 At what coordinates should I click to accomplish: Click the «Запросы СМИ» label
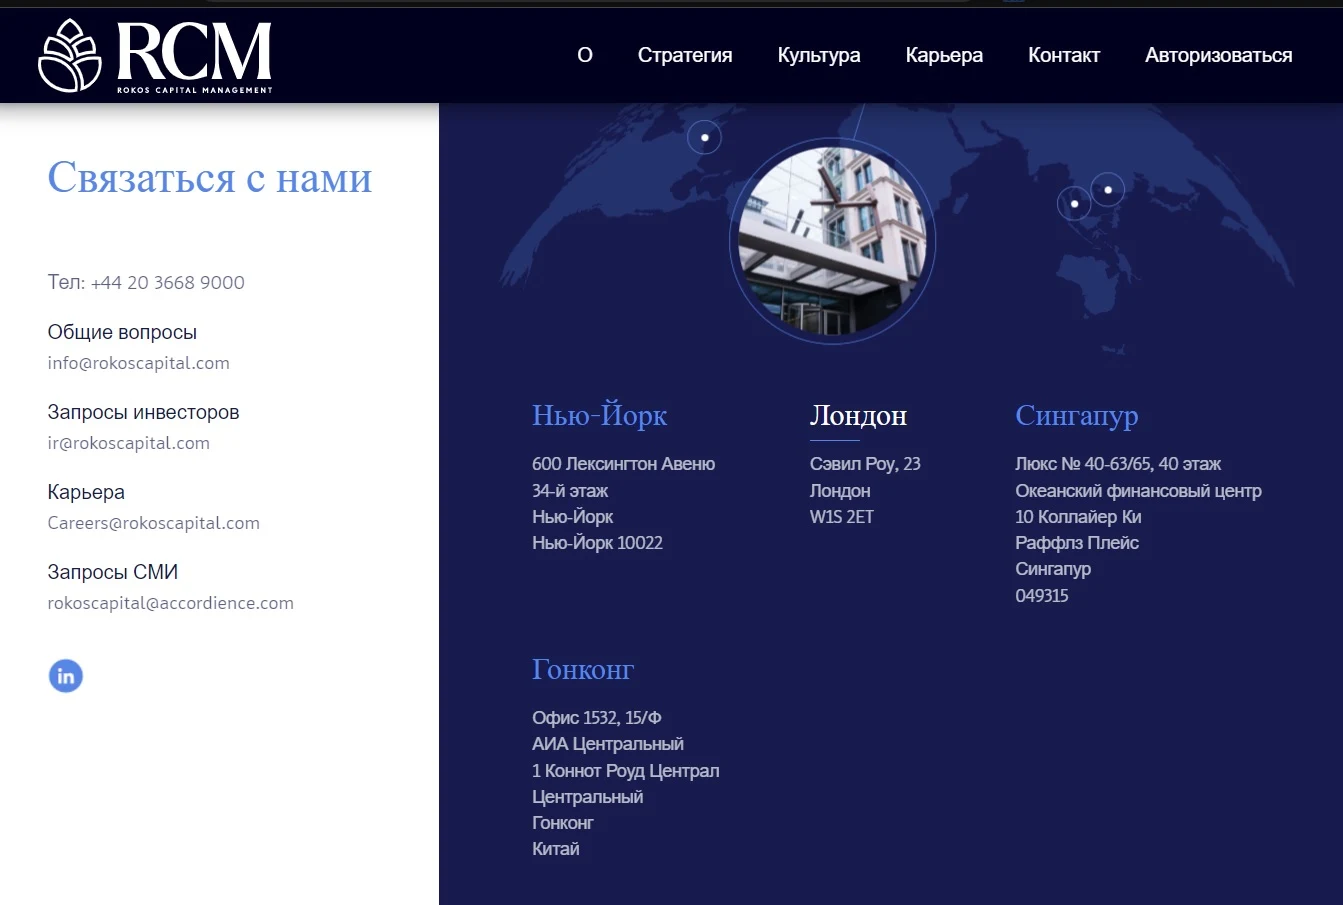pos(112,572)
